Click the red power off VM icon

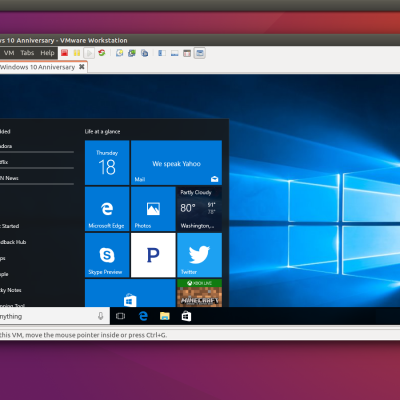[65, 53]
